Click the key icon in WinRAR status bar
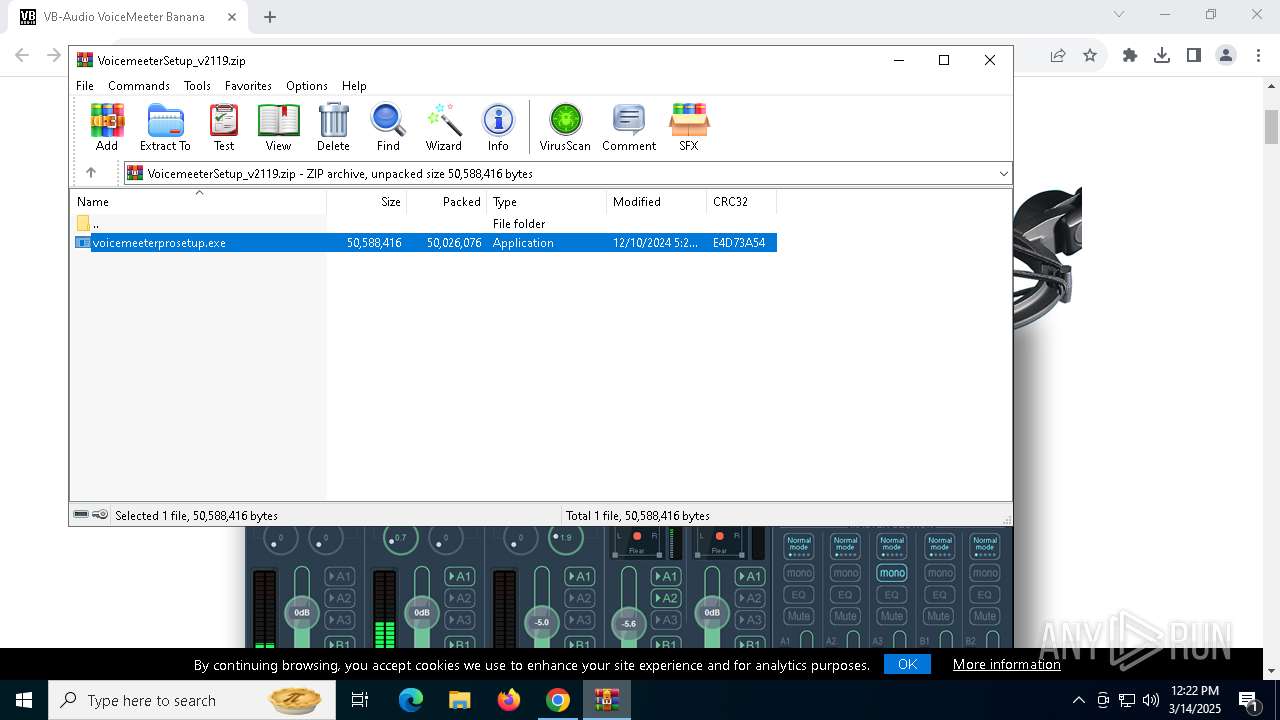This screenshot has width=1280, height=720. (x=100, y=515)
